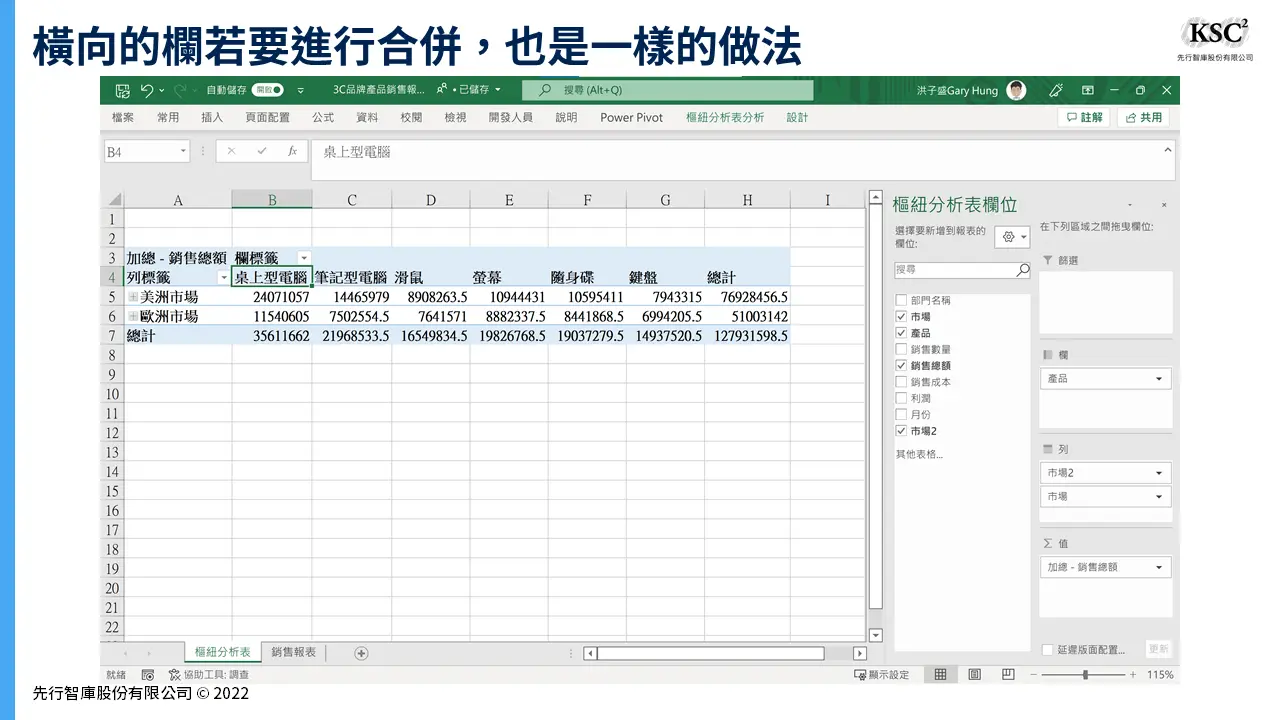
Task: Click the Save icon in title bar
Action: tap(122, 90)
